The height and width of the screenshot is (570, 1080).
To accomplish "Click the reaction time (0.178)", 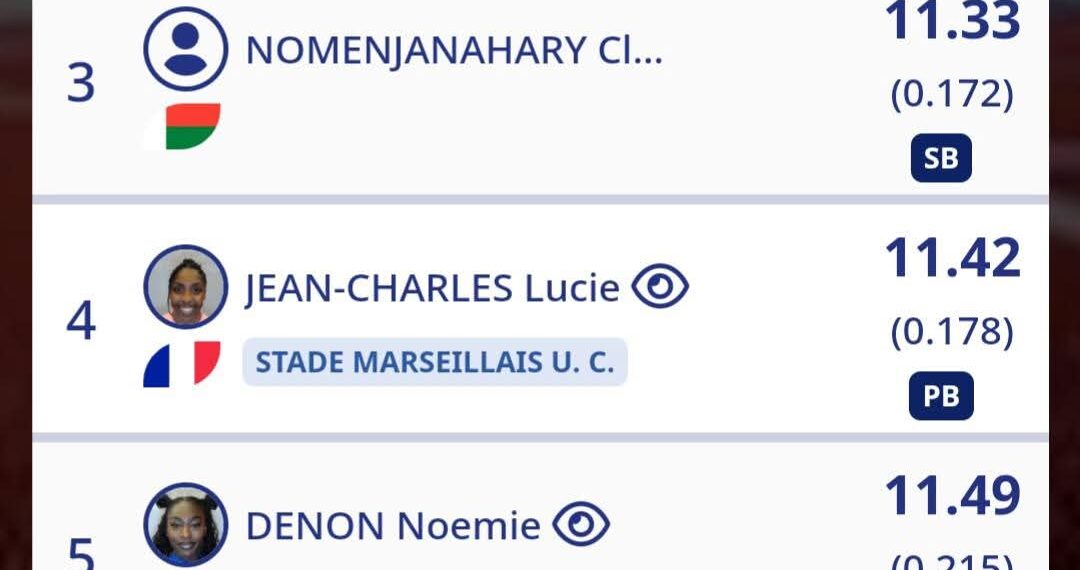I will click(952, 332).
